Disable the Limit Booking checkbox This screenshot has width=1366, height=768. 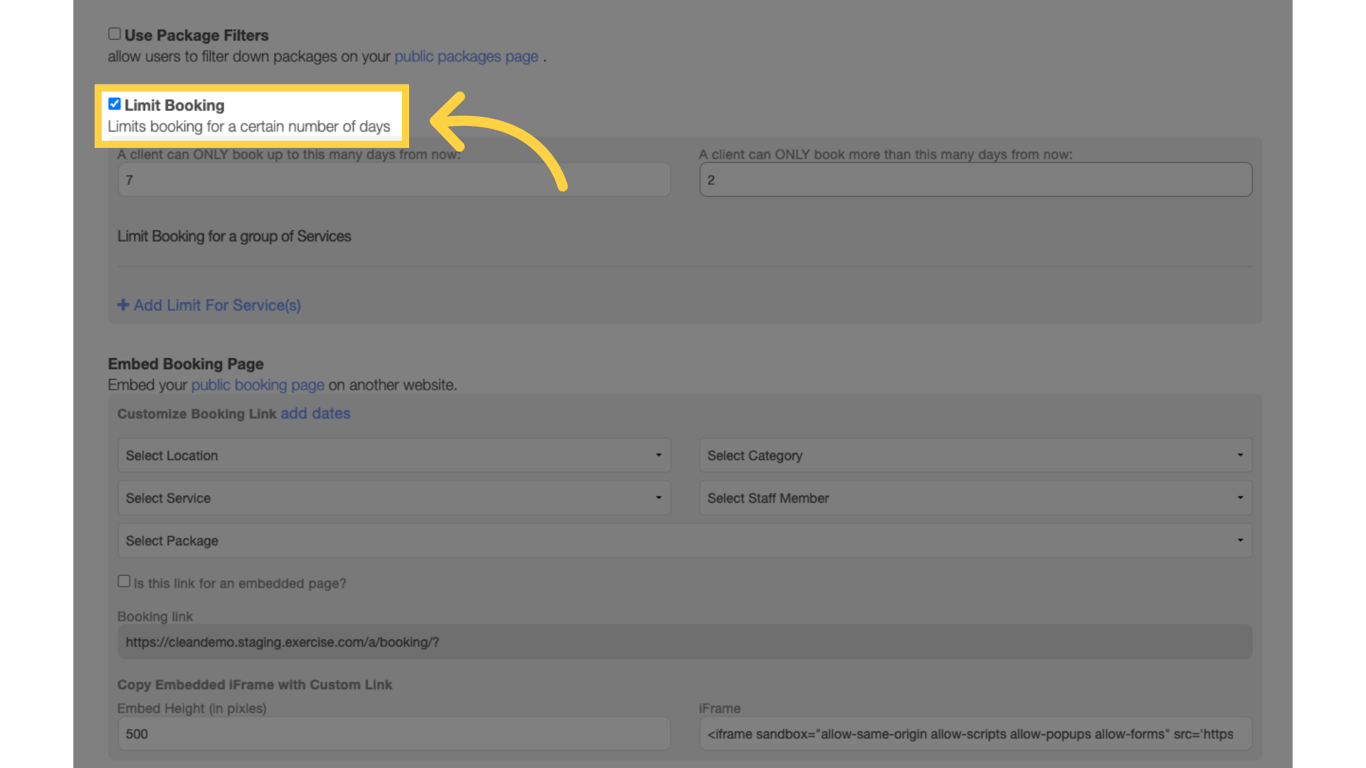click(114, 102)
